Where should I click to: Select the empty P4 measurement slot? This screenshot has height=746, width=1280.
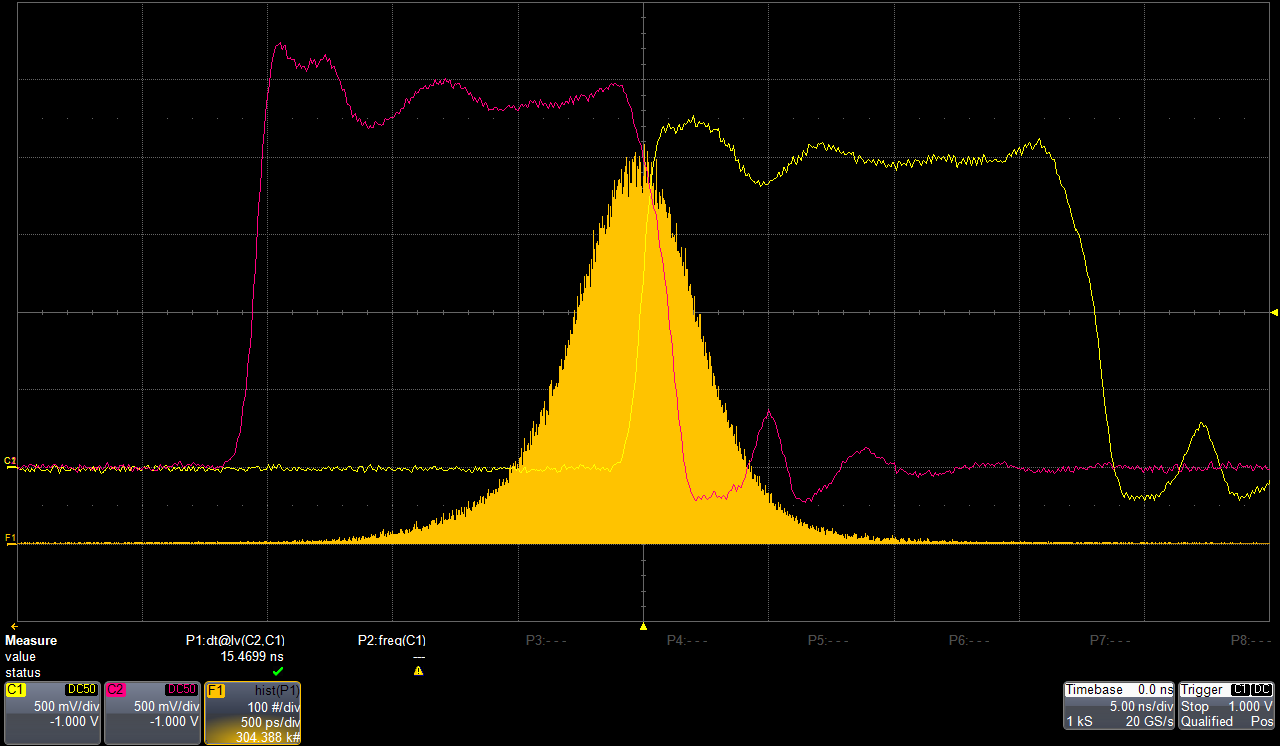click(x=687, y=640)
